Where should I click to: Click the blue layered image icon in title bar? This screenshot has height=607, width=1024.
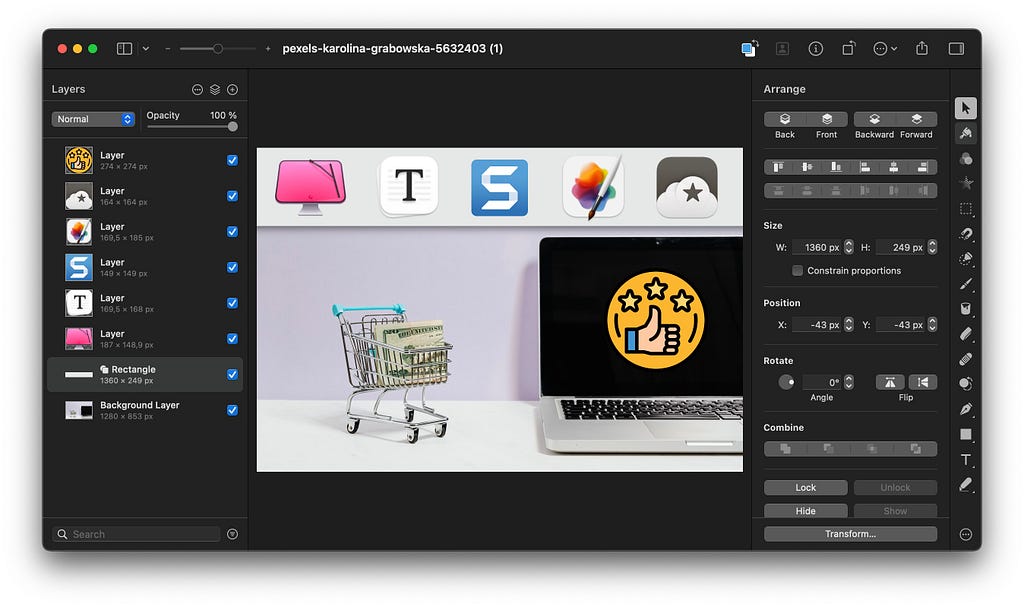tap(749, 48)
